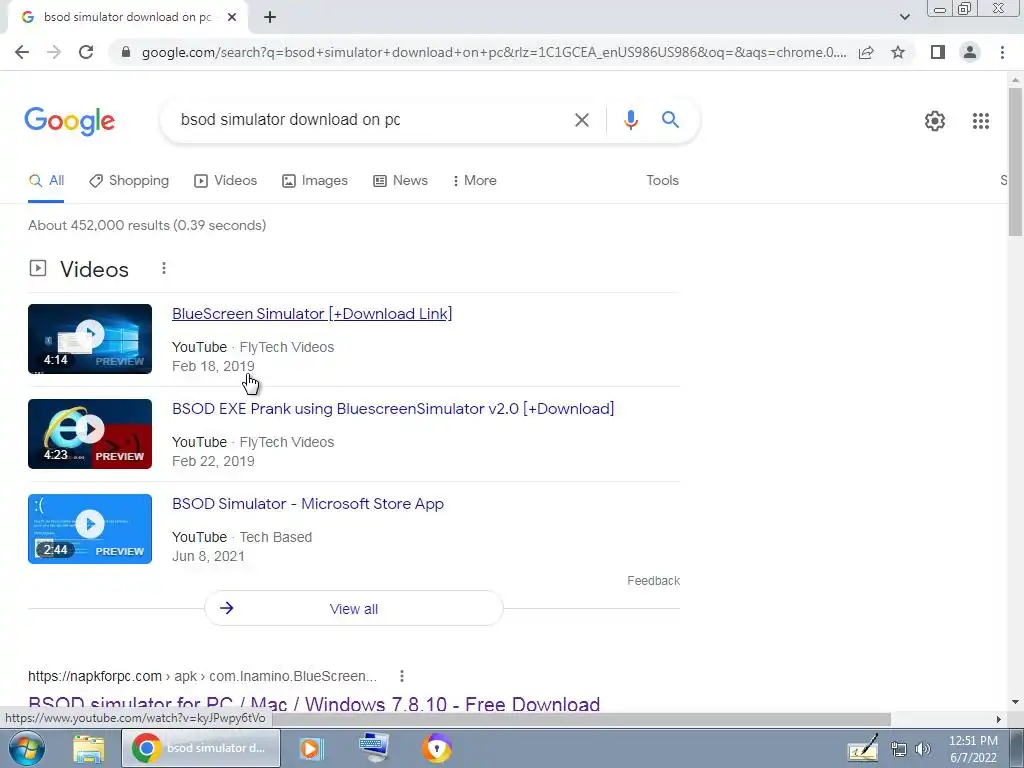This screenshot has width=1024, height=768.
Task: Open options menu beside Videos heading
Action: click(164, 268)
